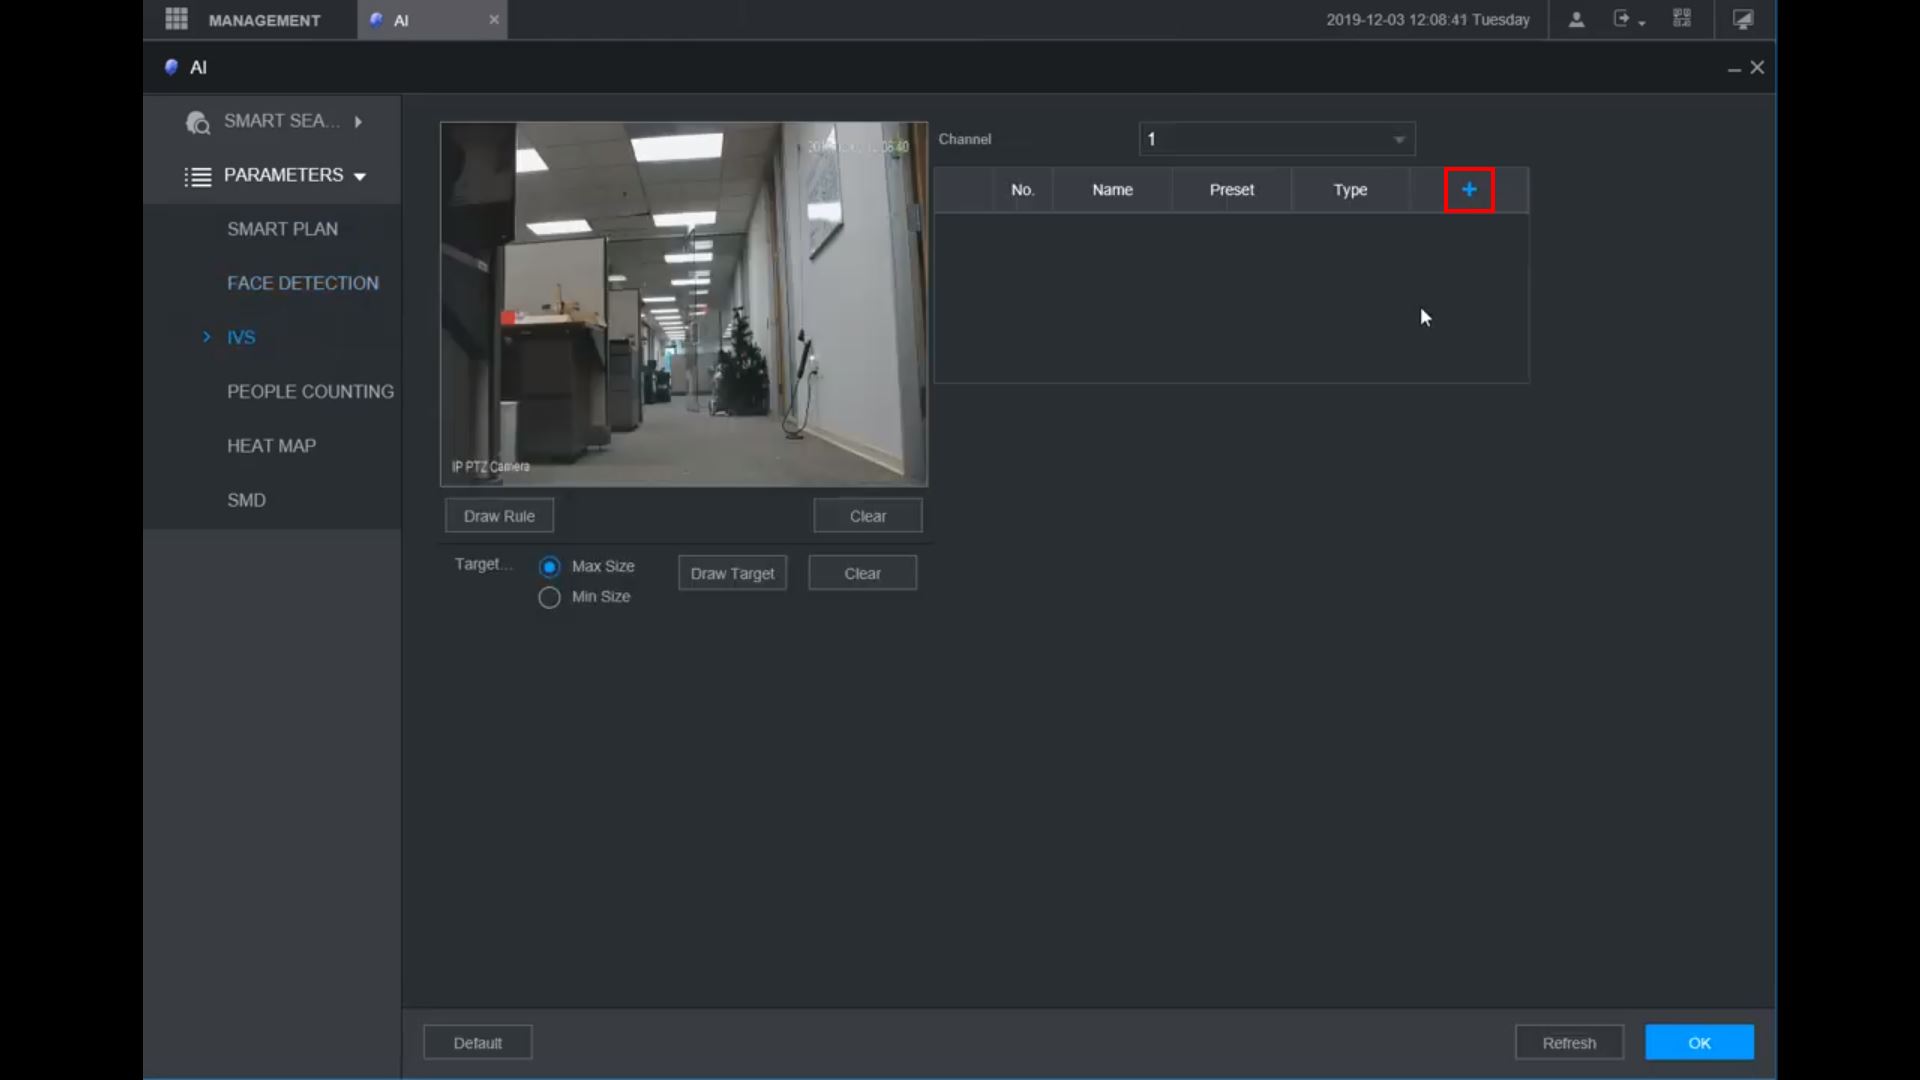Image resolution: width=1920 pixels, height=1080 pixels.
Task: Click the monitor display icon
Action: (x=1743, y=20)
